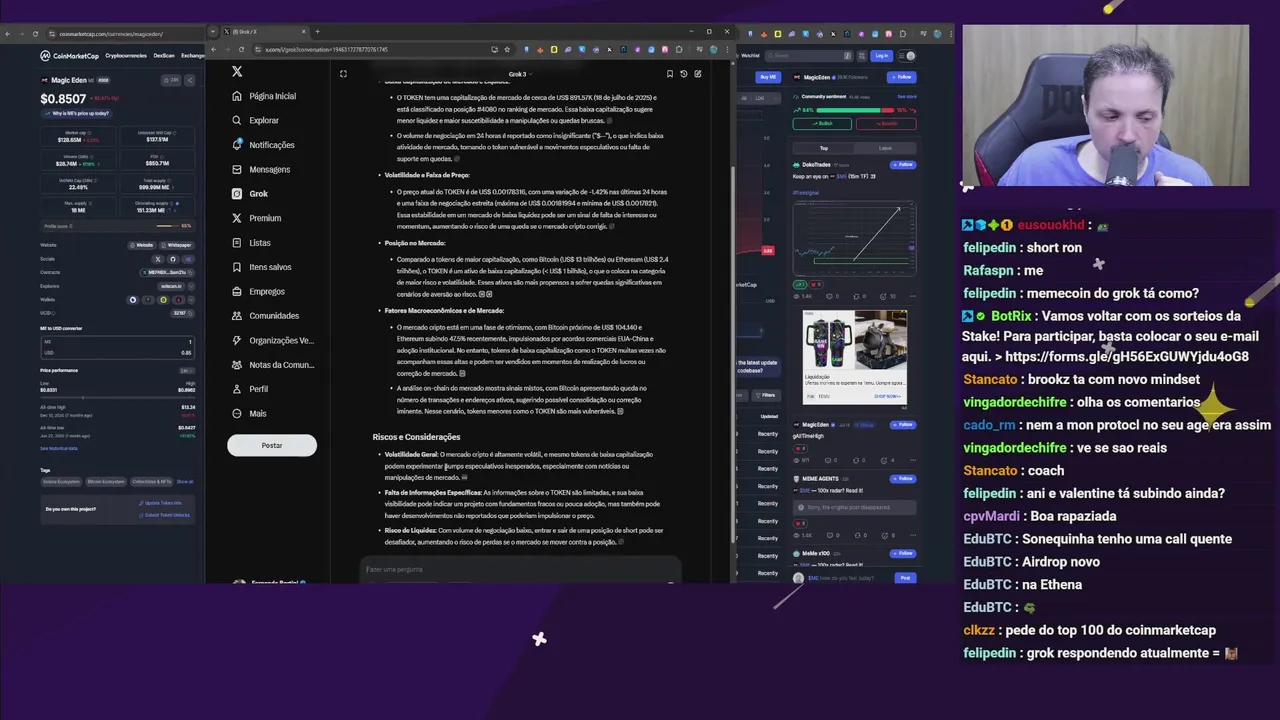The height and width of the screenshot is (720, 1280).
Task: Open Notificações in X sidebar
Action: 263,145
